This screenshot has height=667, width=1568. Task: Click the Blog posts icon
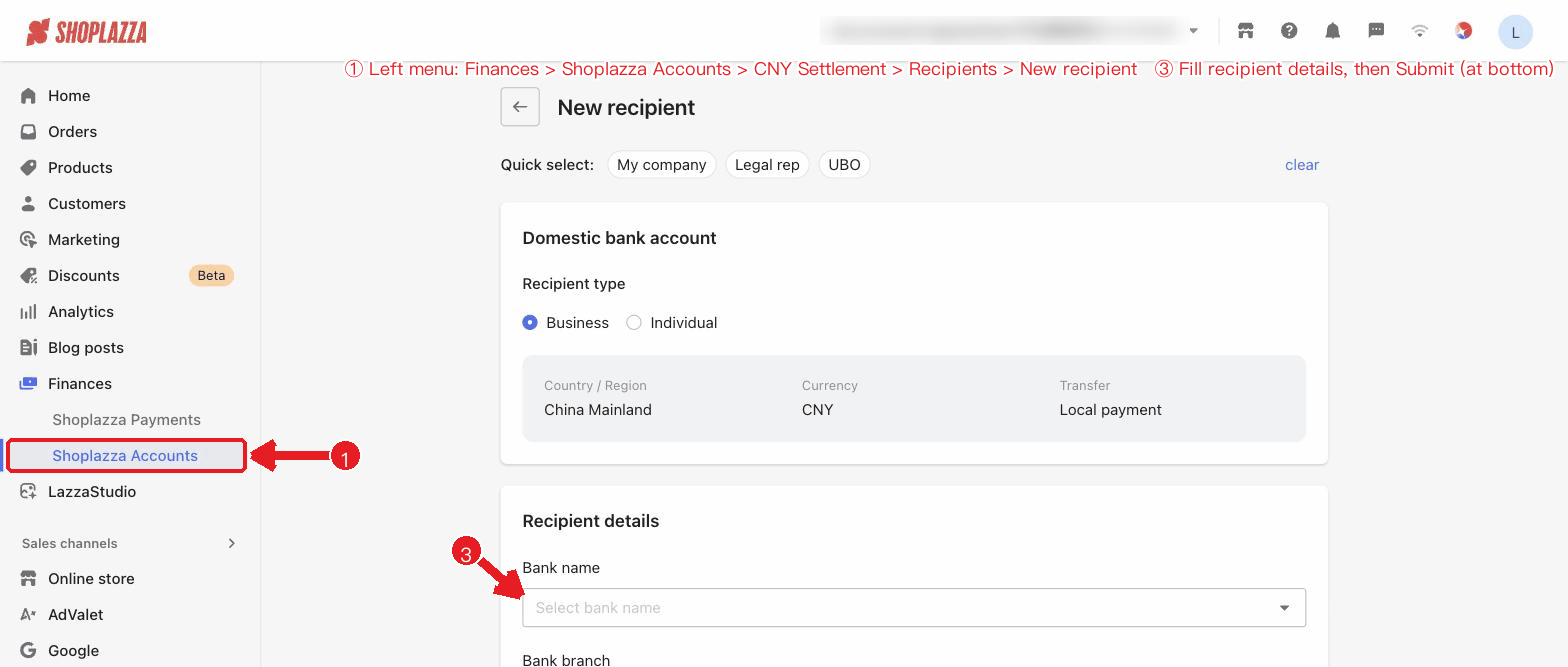pyautogui.click(x=28, y=348)
